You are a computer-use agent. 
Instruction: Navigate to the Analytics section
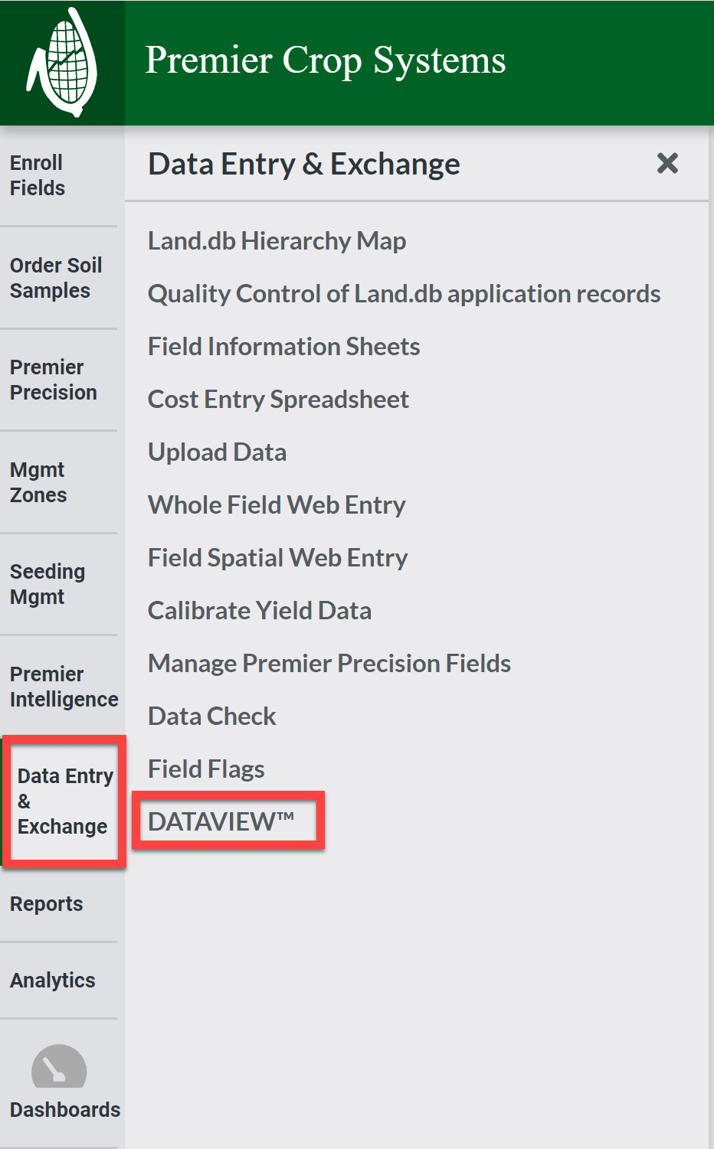51,980
